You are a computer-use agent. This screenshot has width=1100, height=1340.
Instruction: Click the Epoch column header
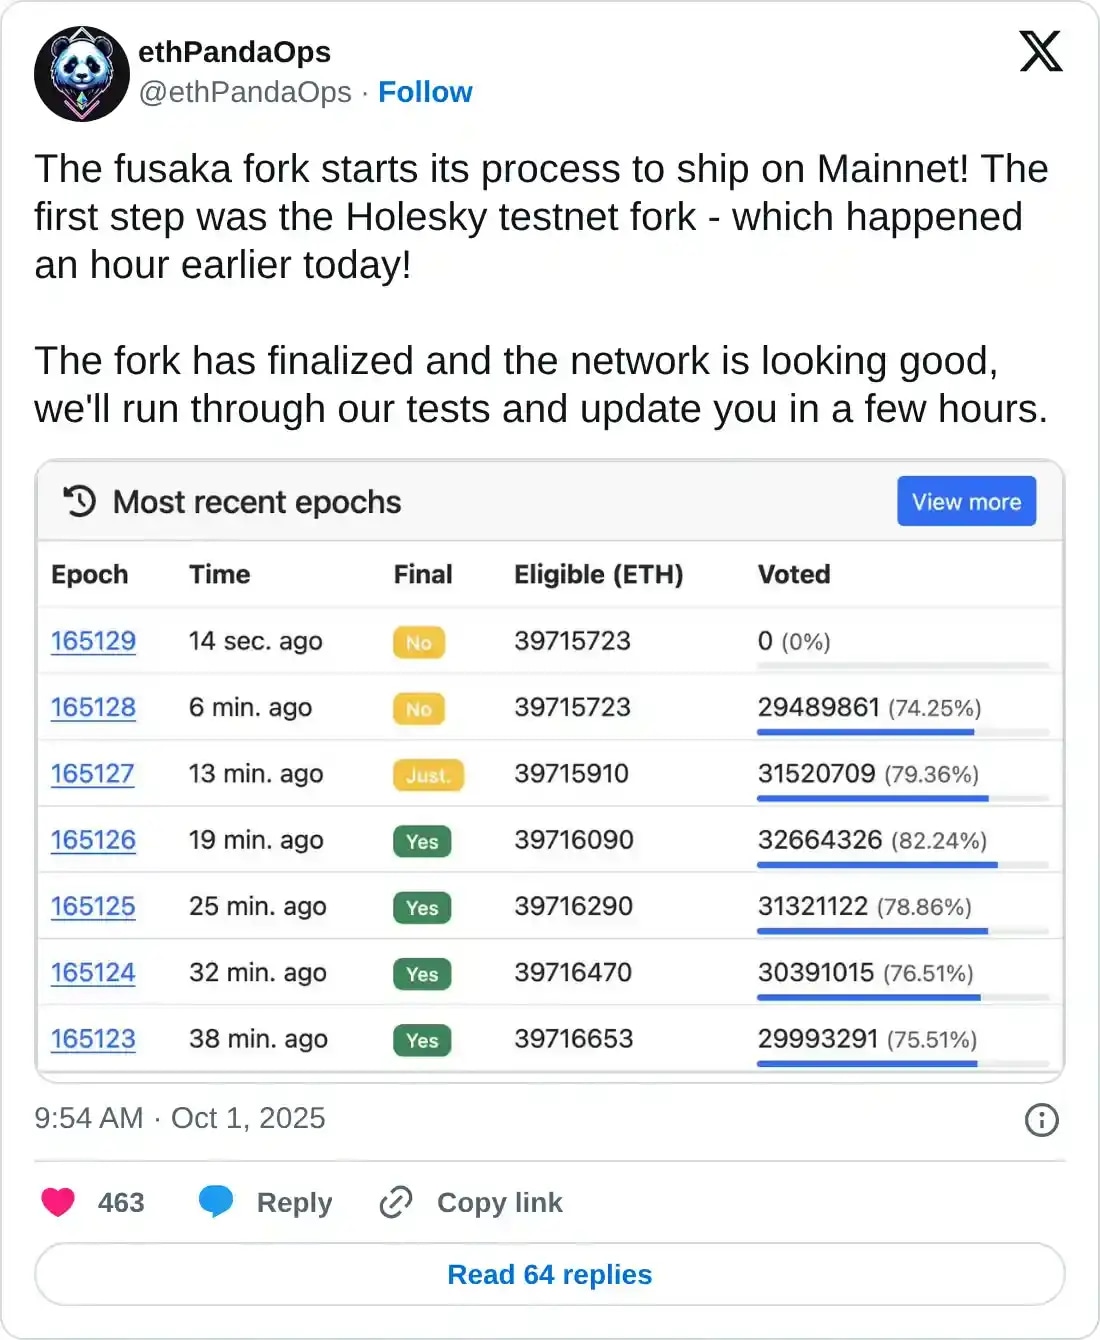coord(89,574)
